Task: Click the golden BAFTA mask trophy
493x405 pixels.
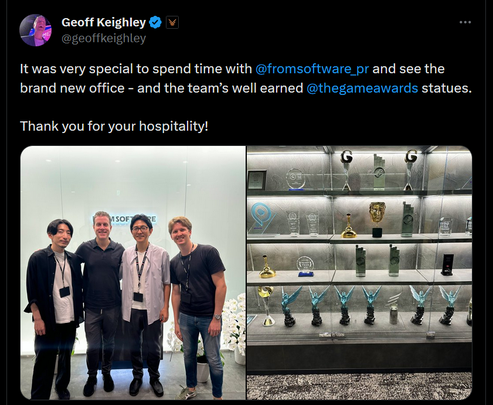Action: pos(377,219)
